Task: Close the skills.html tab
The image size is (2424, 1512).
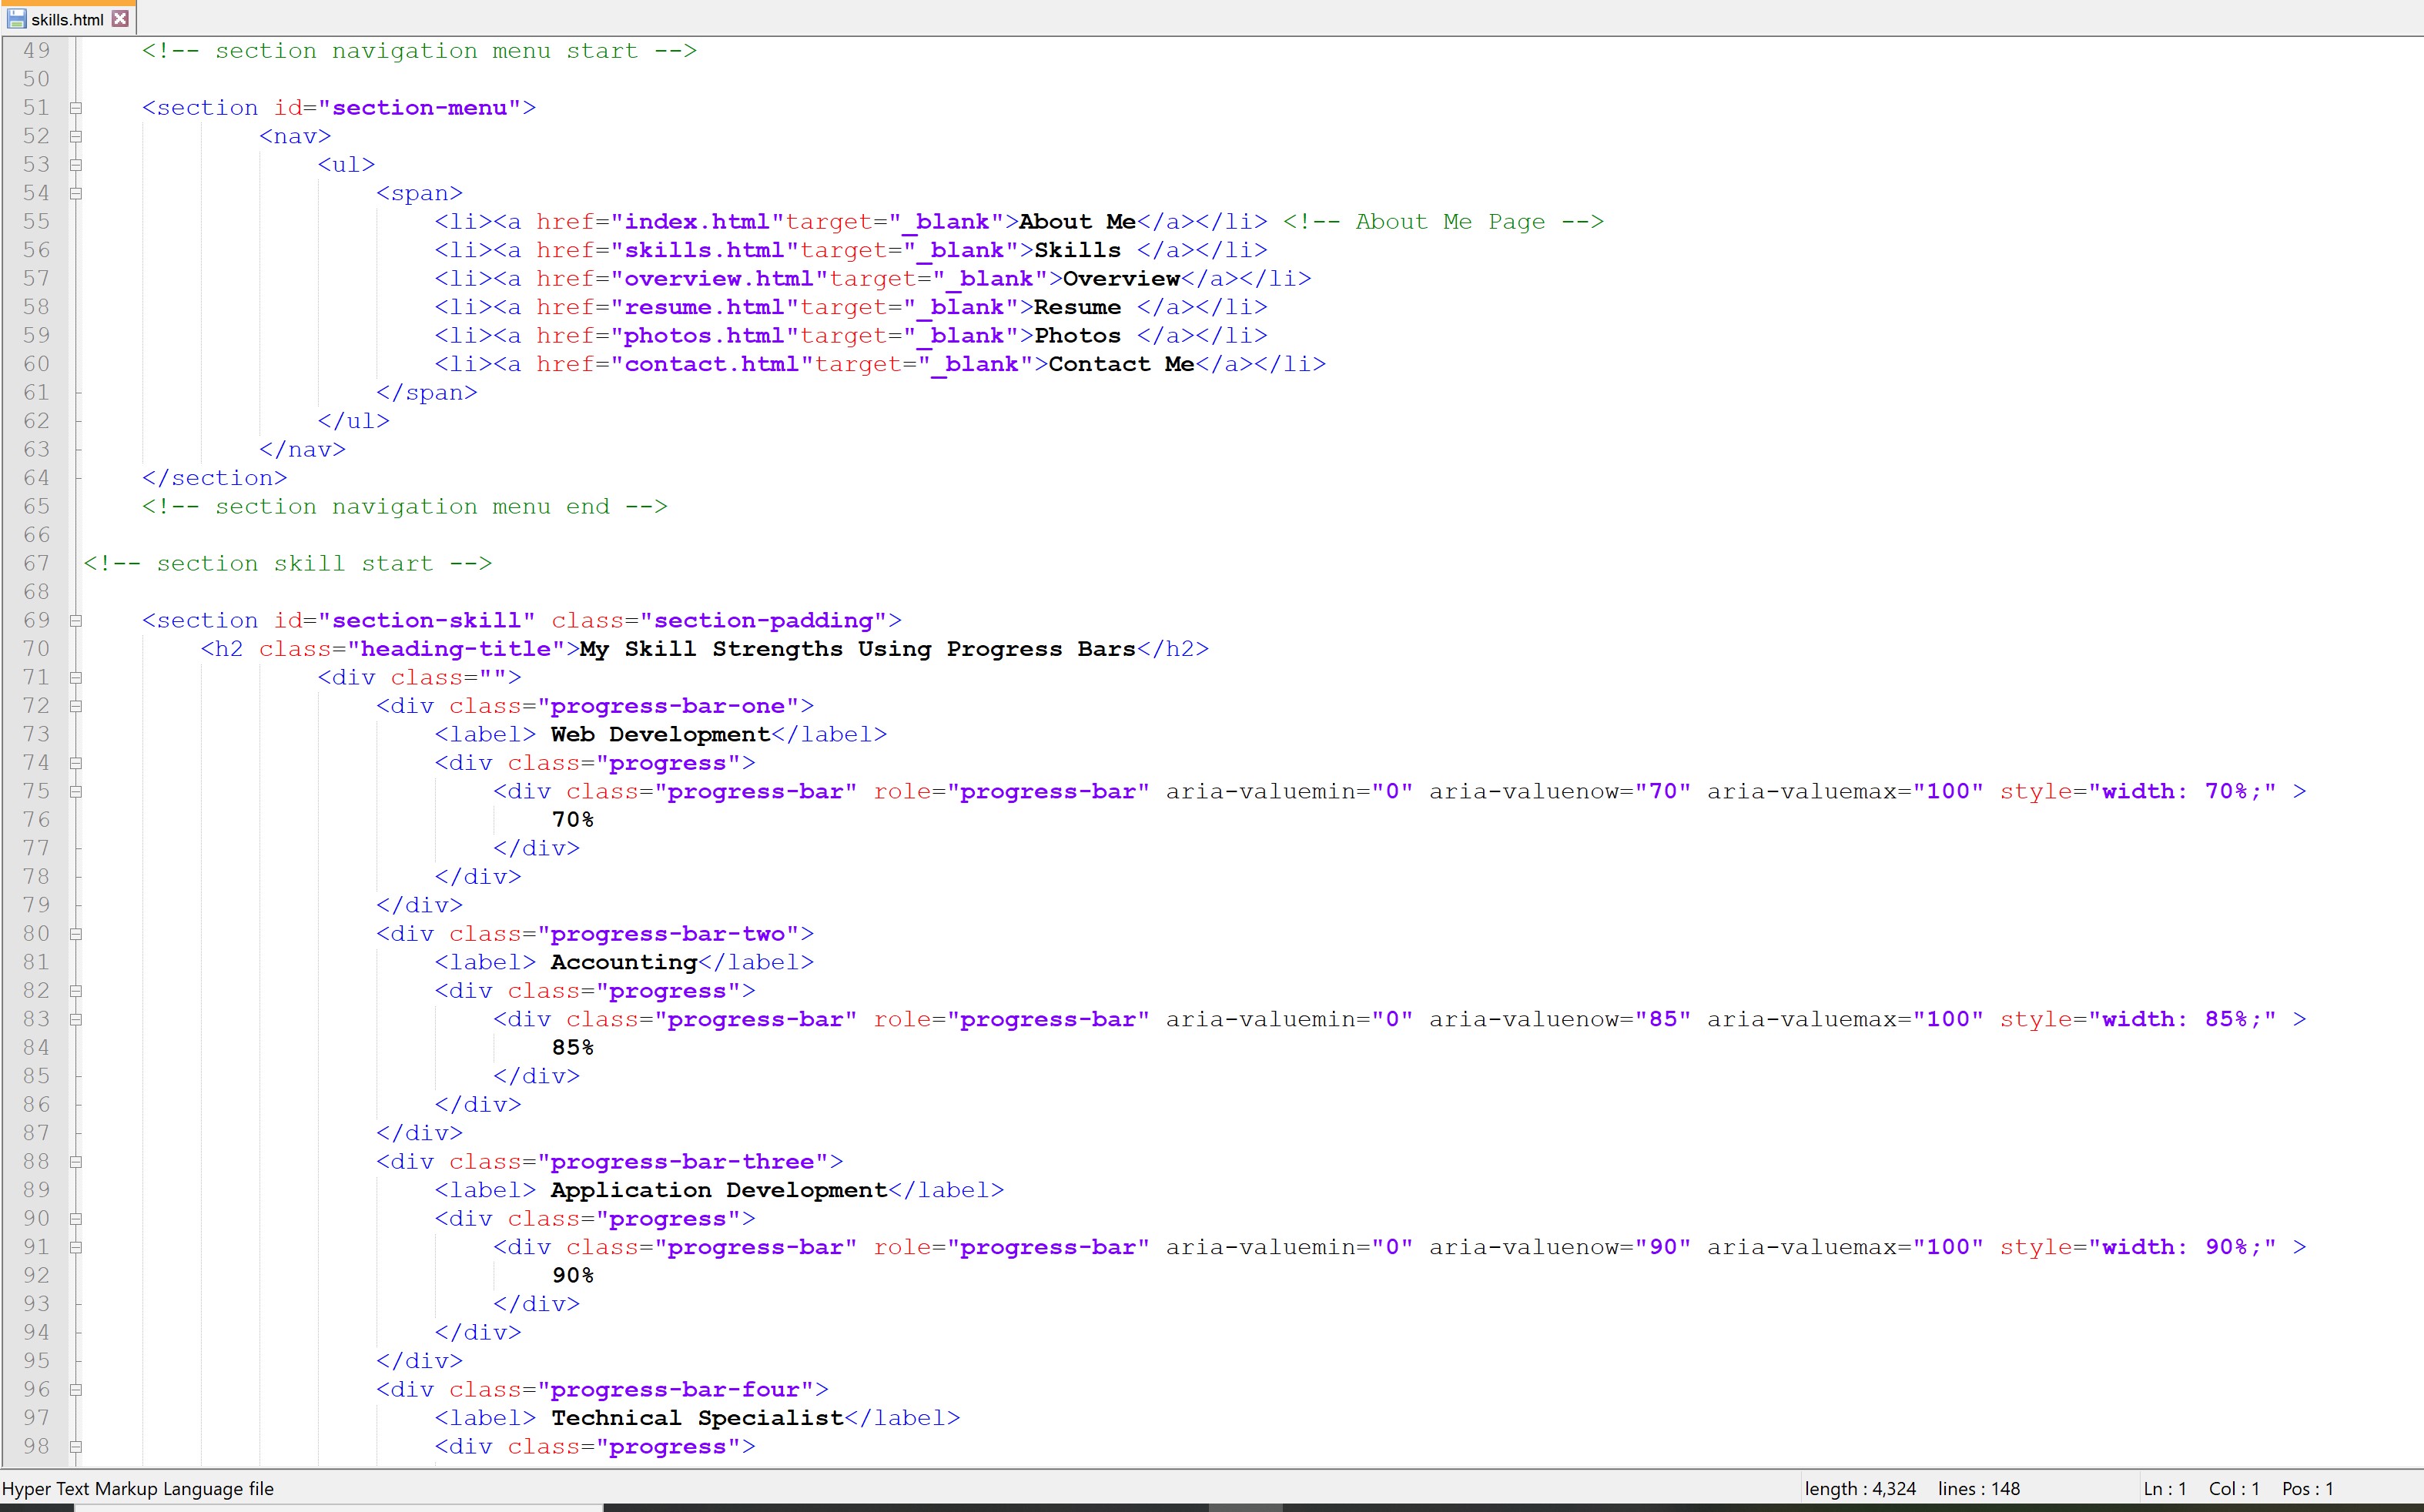Action: [x=120, y=19]
